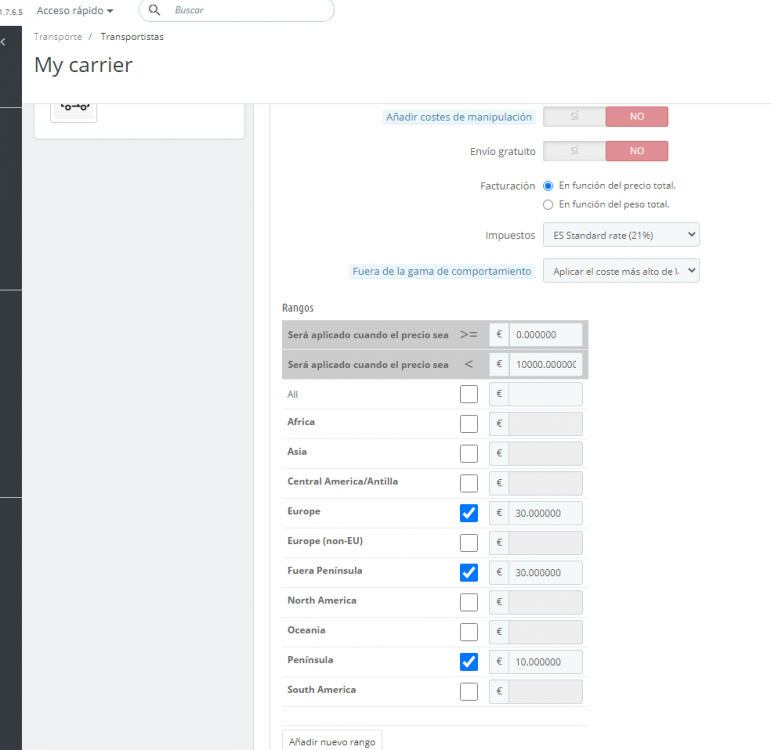Open the Impuestos tax dropdown
The image size is (771, 750).
(621, 235)
